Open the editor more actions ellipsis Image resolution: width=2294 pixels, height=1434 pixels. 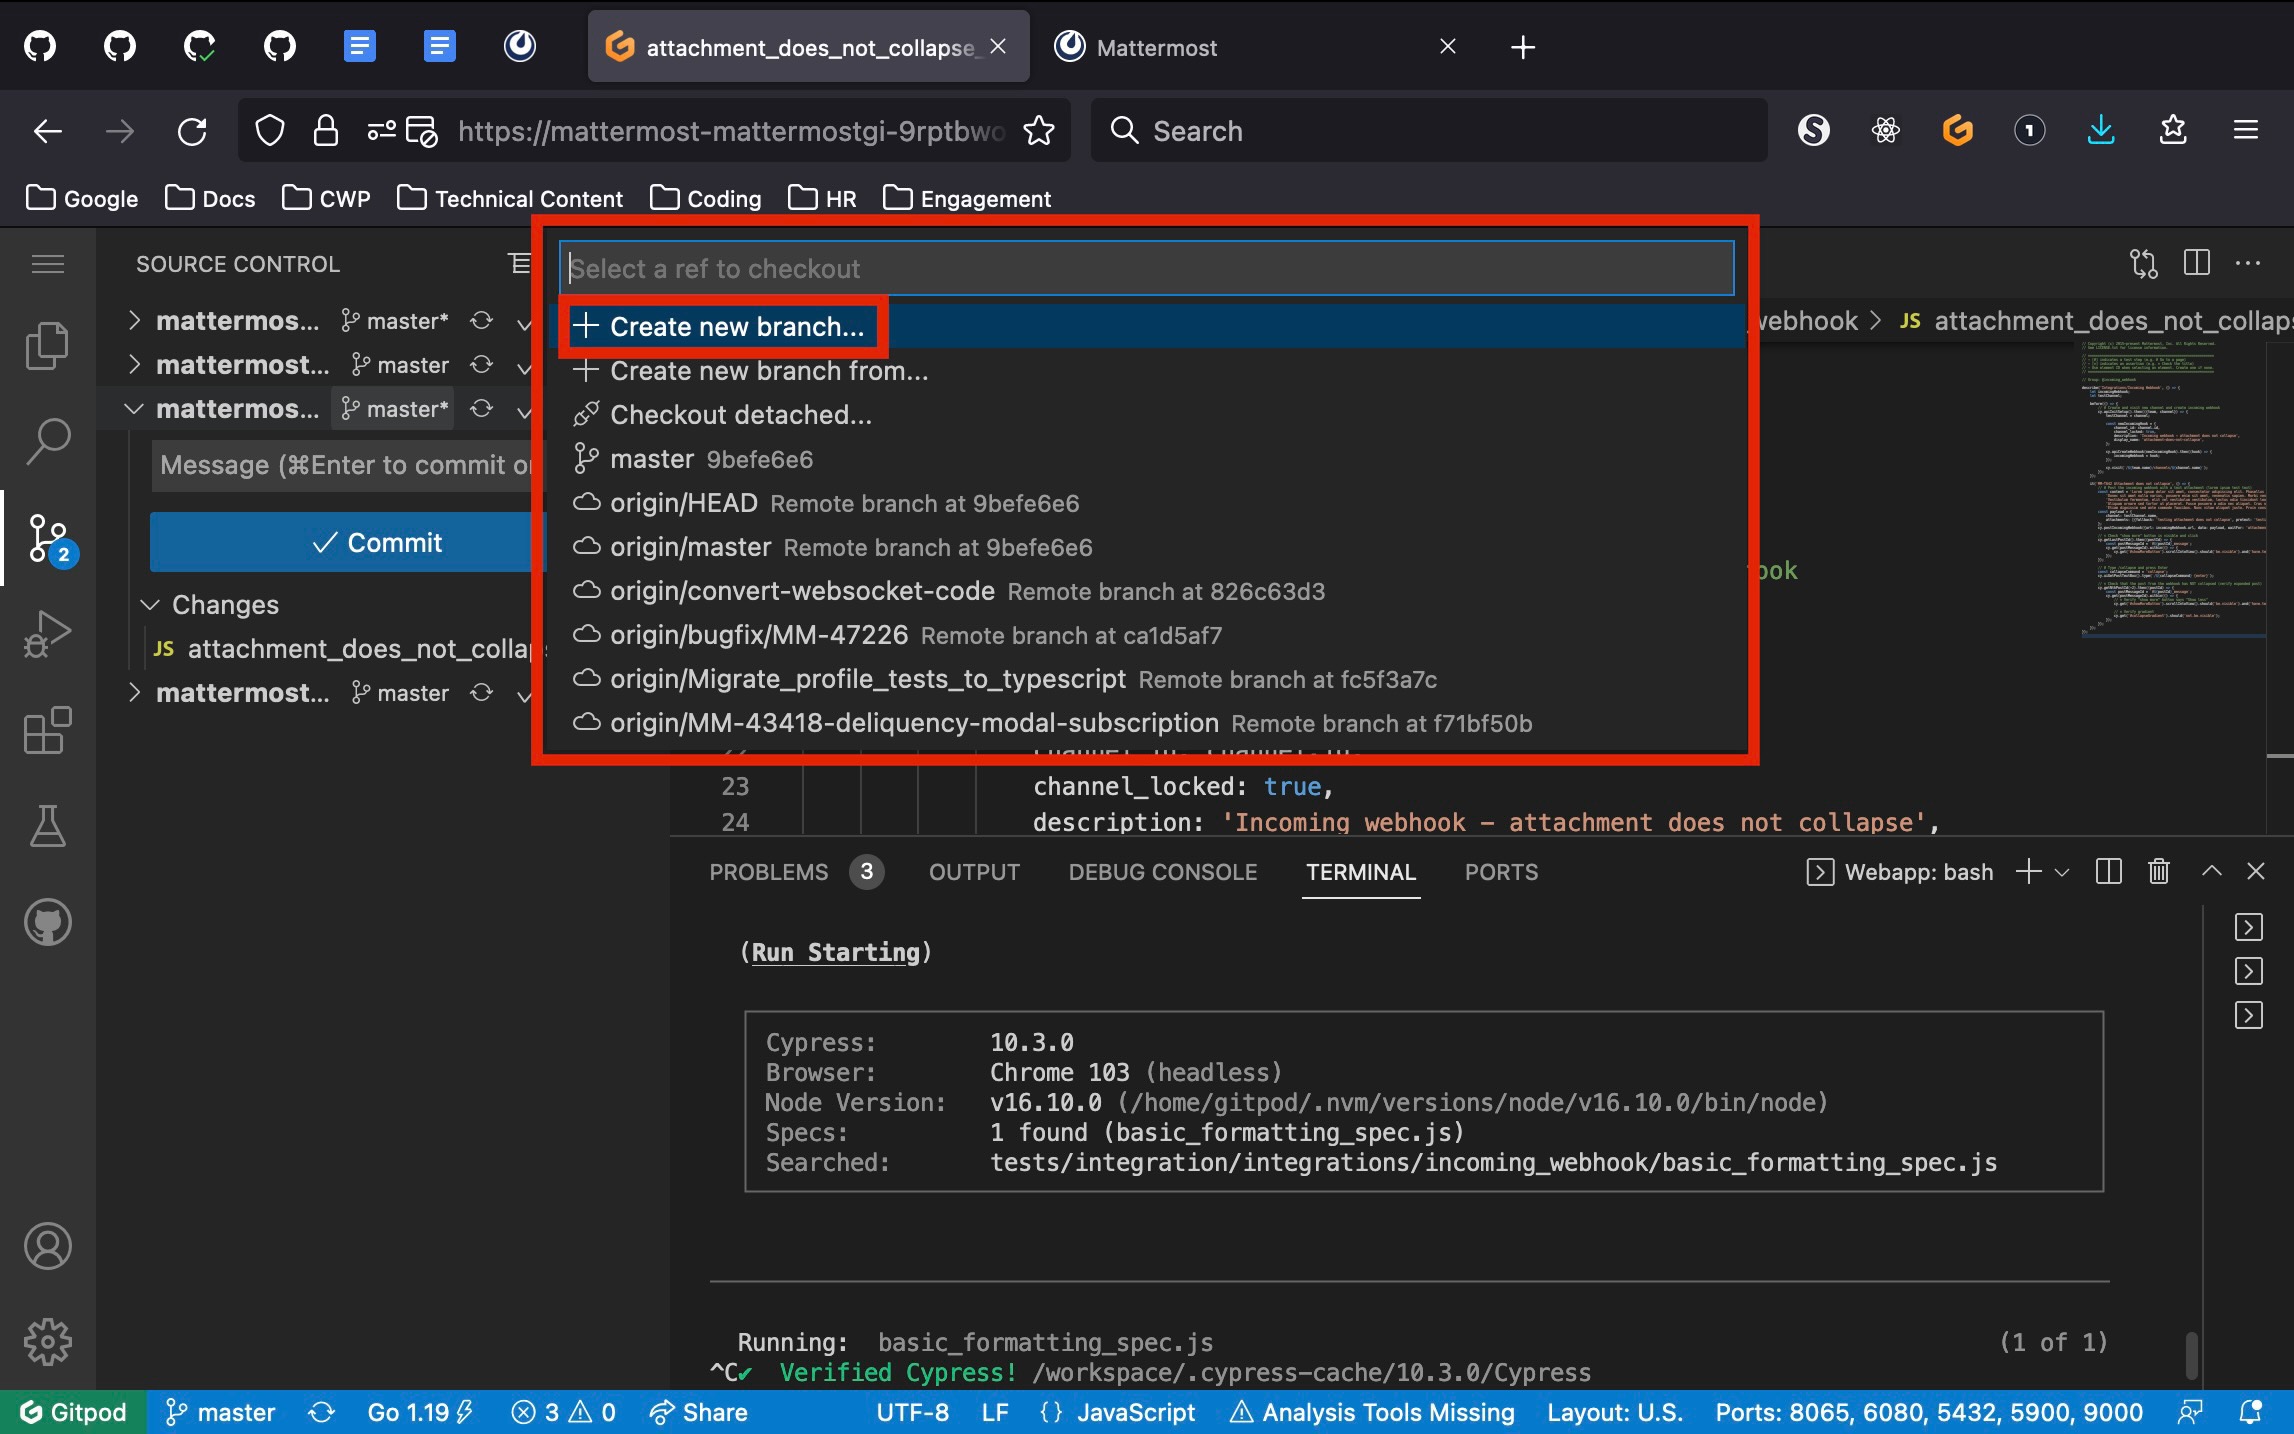point(2247,263)
